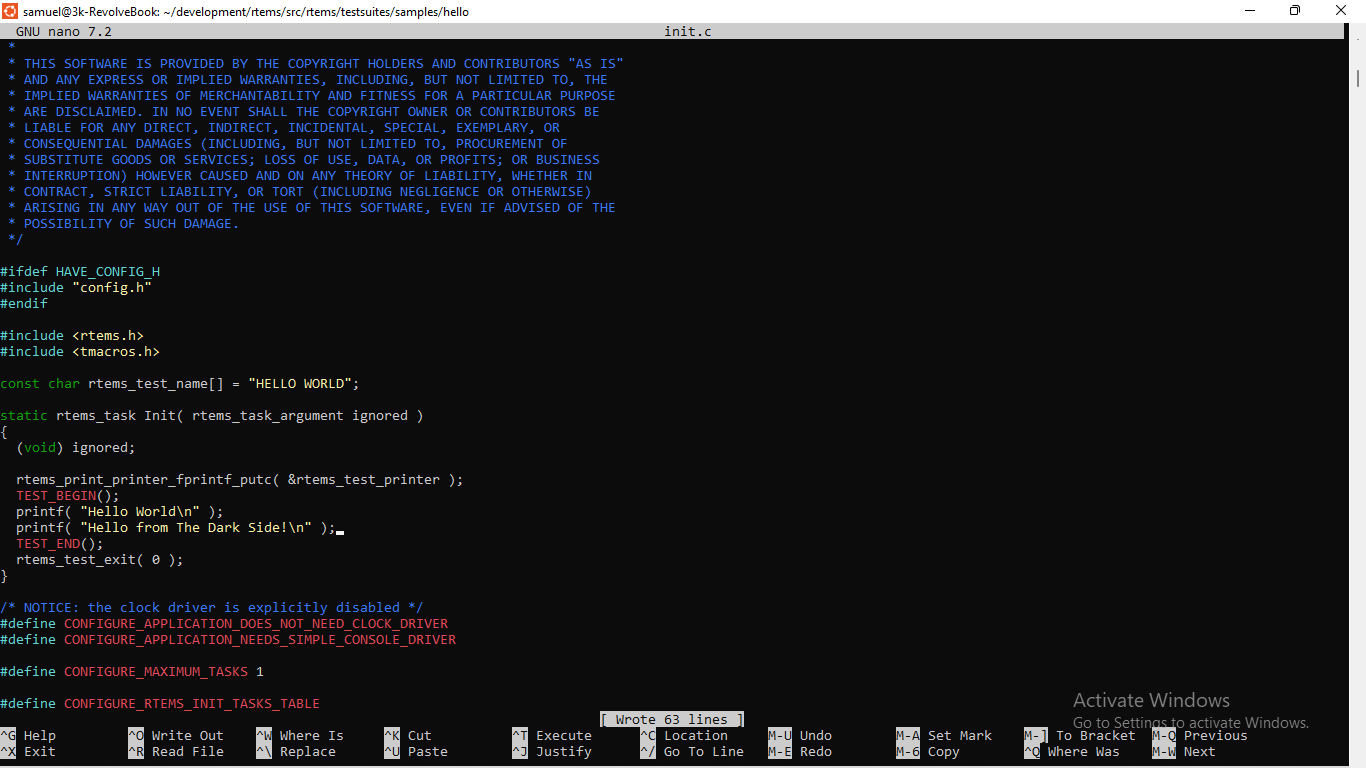Click the ^/ Go To Line shortcut
The width and height of the screenshot is (1366, 768).
click(692, 751)
